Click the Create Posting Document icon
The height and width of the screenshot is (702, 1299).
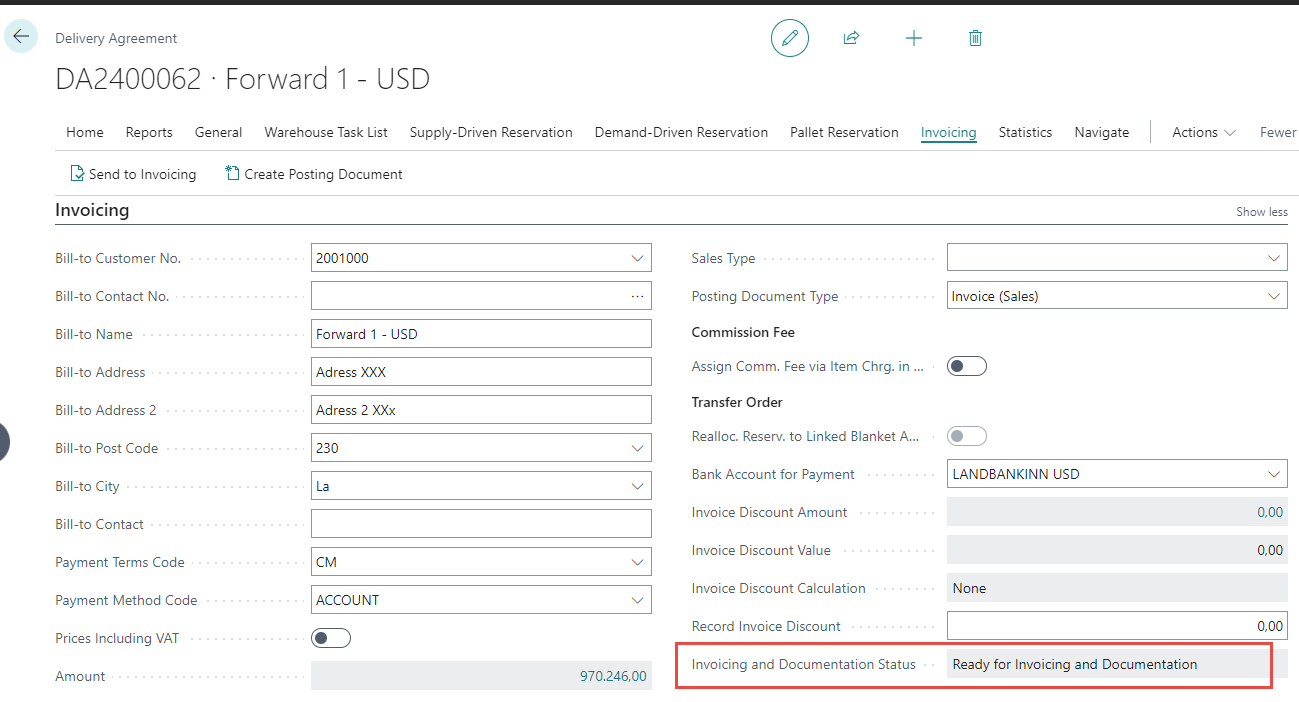[x=233, y=174]
